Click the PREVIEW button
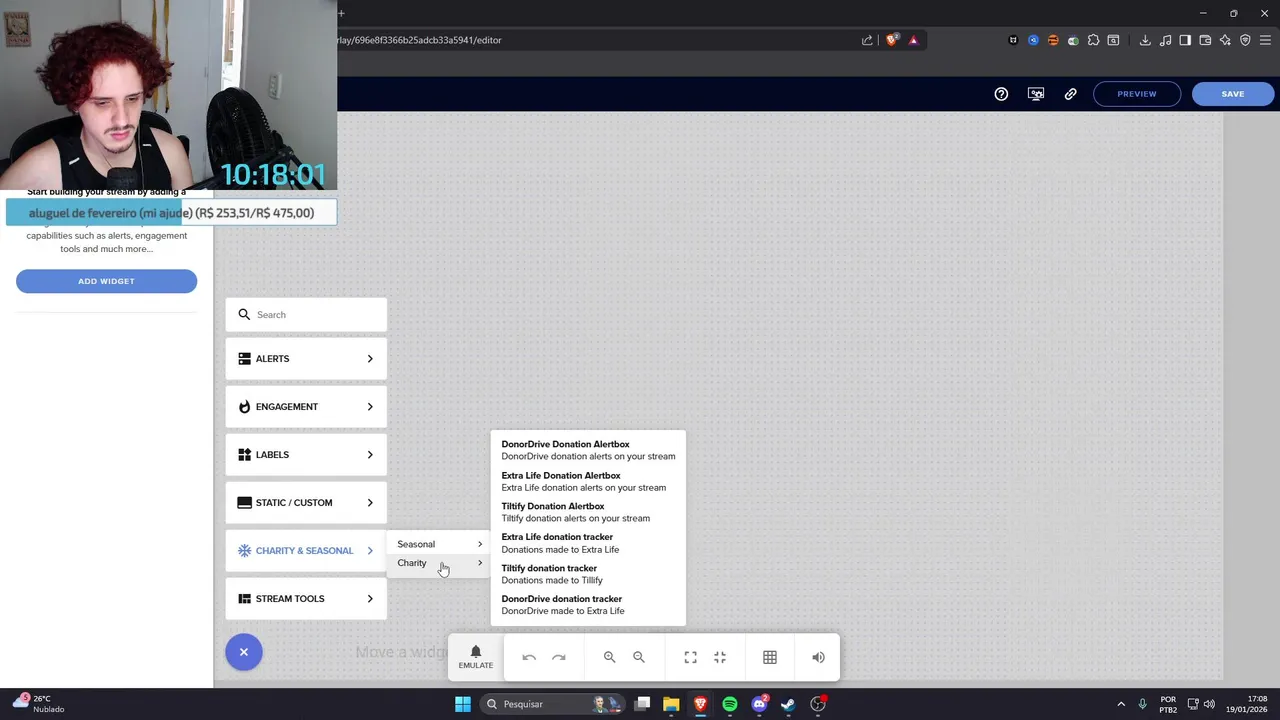 click(x=1137, y=94)
